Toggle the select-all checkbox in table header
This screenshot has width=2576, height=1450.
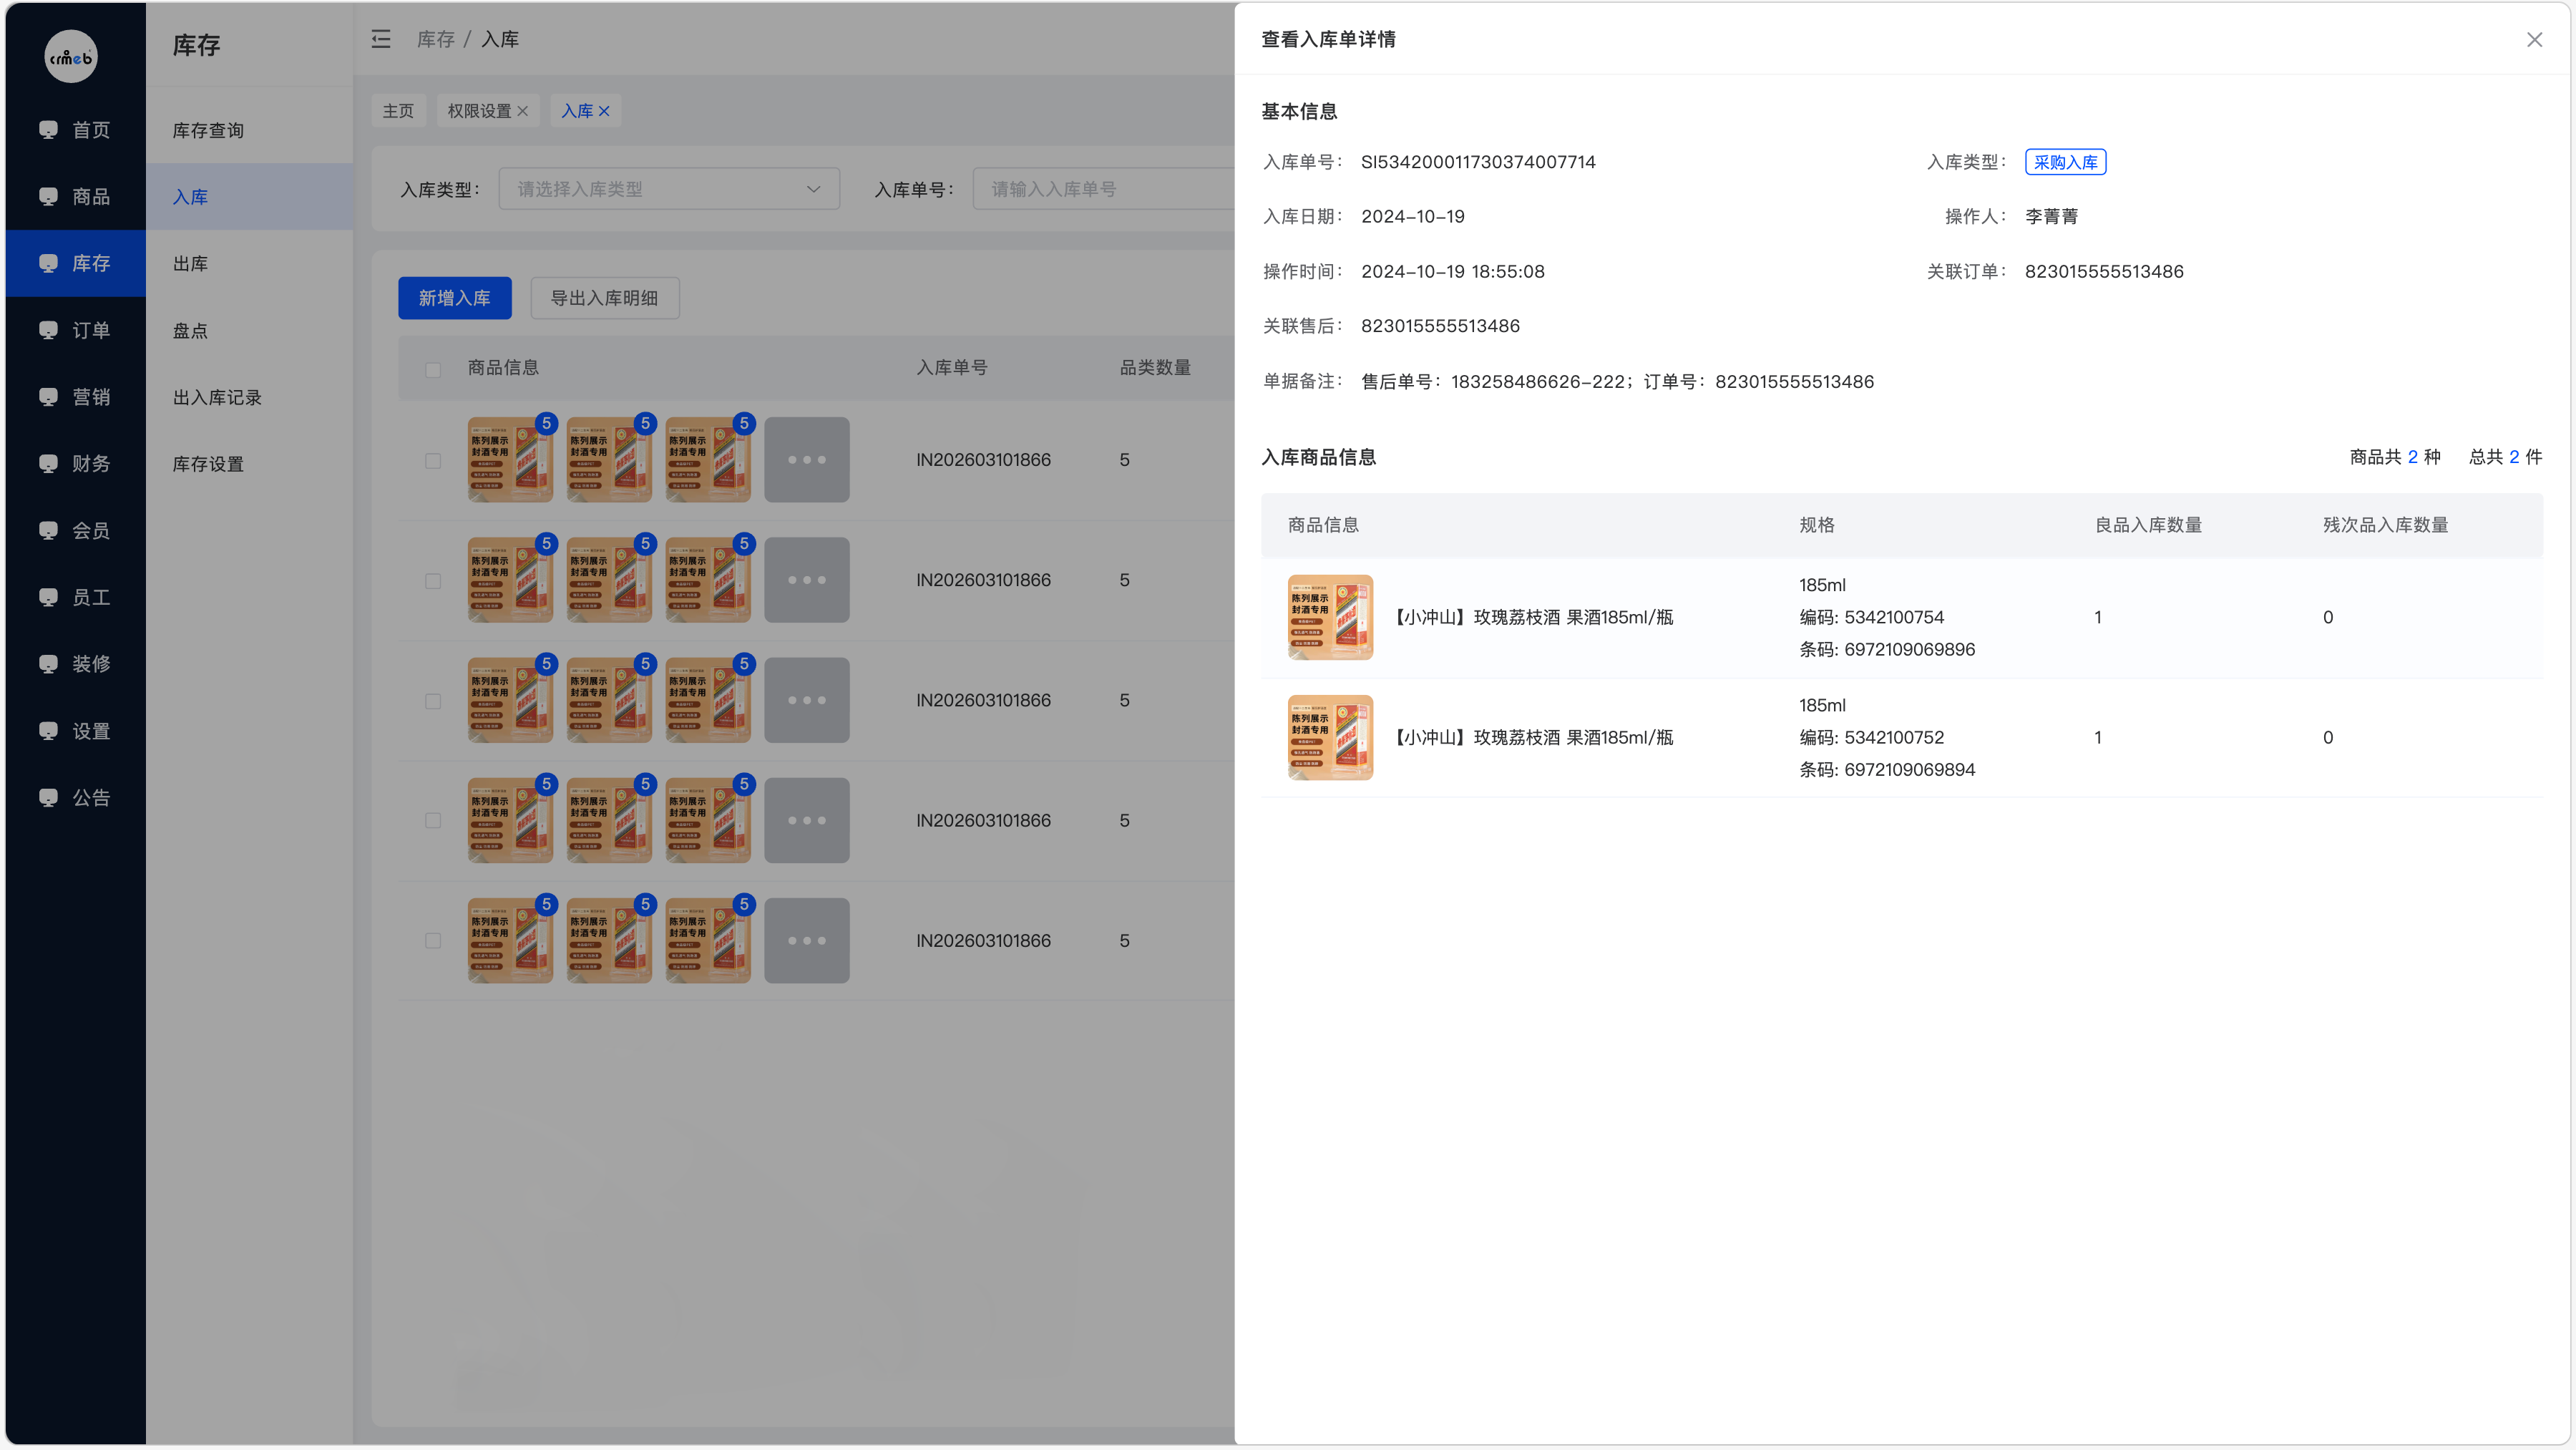pos(433,370)
